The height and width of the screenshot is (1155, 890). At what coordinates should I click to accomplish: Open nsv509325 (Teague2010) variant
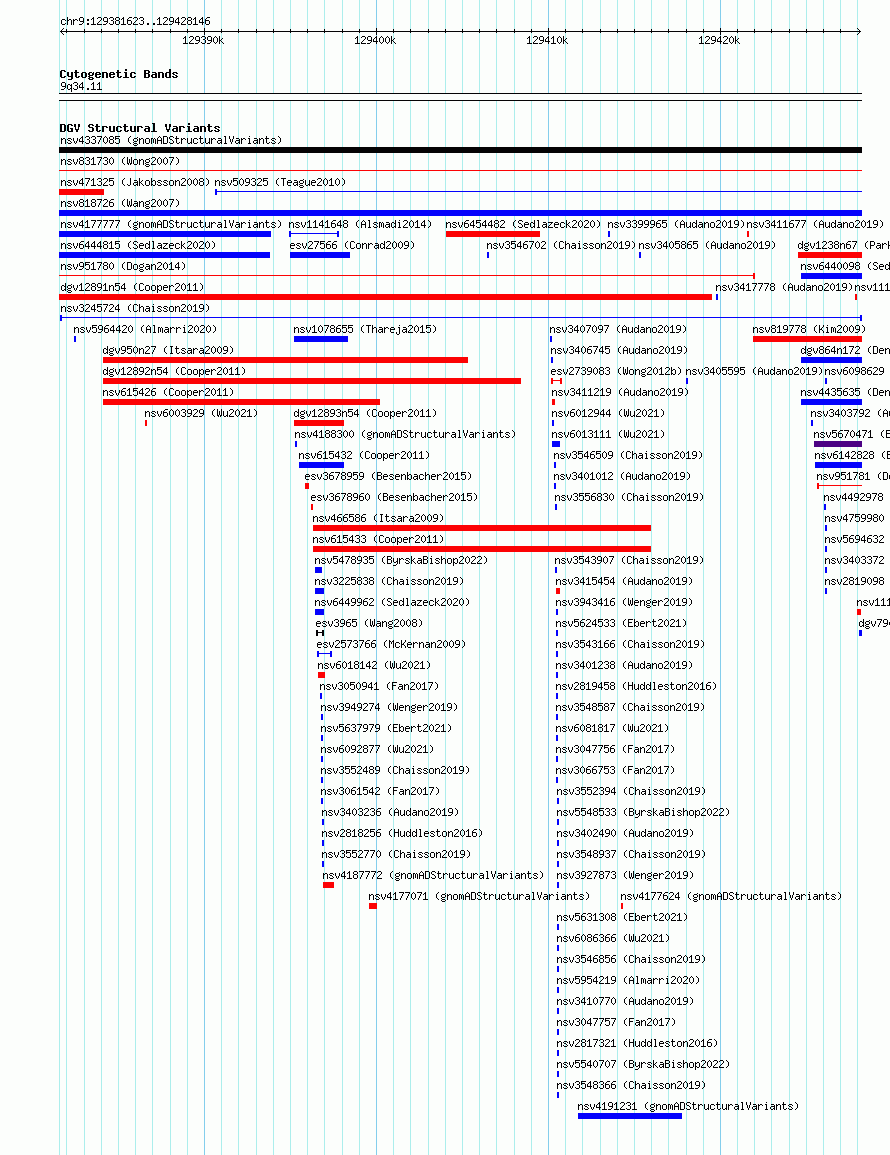click(x=280, y=182)
